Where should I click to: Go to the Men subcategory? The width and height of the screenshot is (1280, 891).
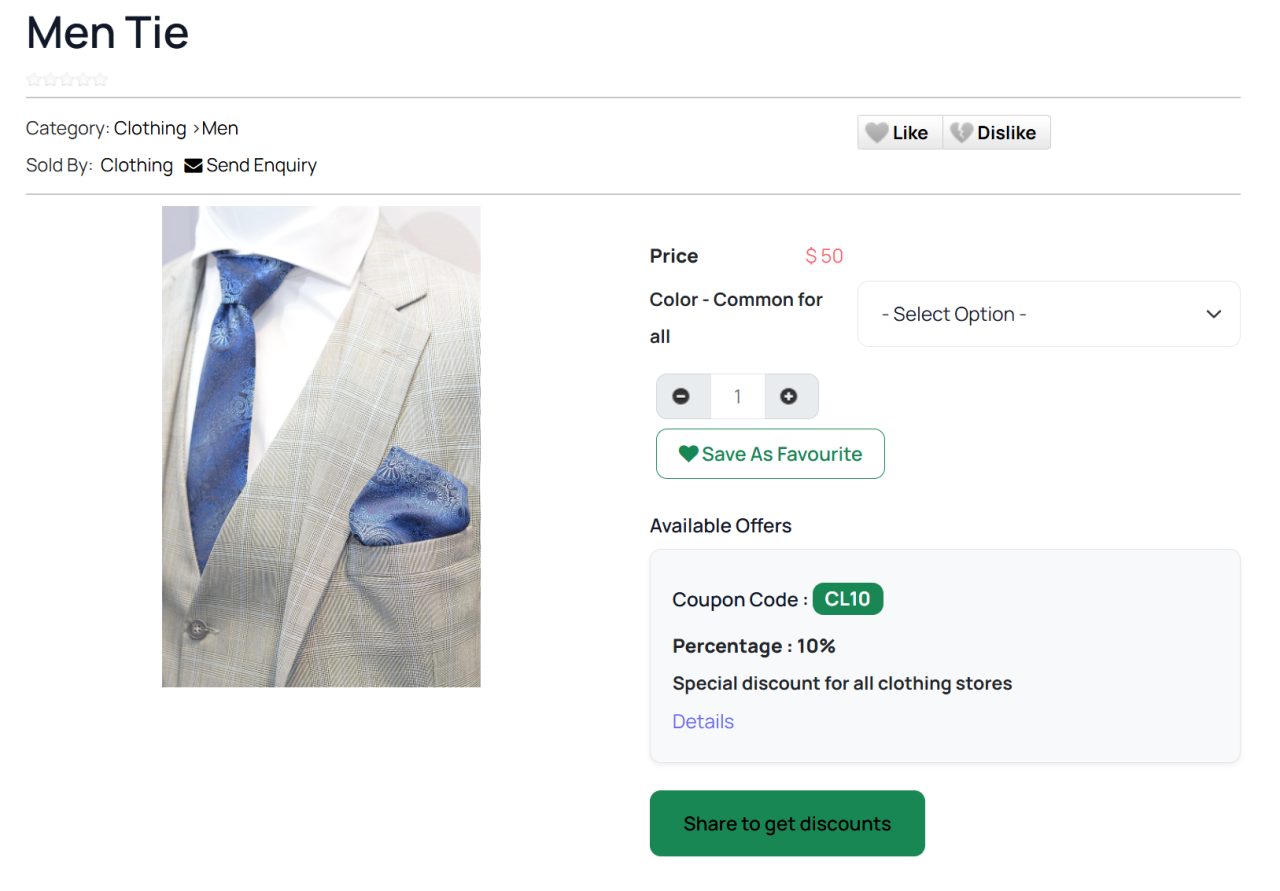pyautogui.click(x=220, y=129)
